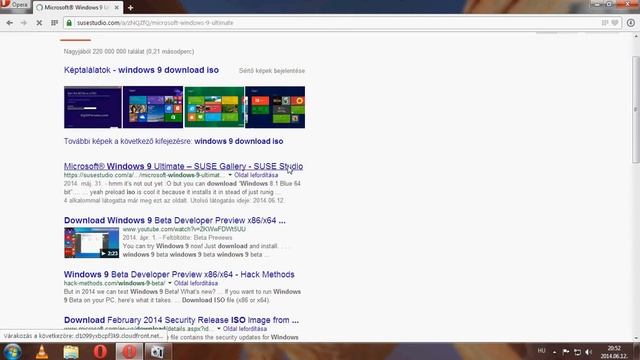
Task: Open the fourth dark tiles thumbnail
Action: click(275, 107)
